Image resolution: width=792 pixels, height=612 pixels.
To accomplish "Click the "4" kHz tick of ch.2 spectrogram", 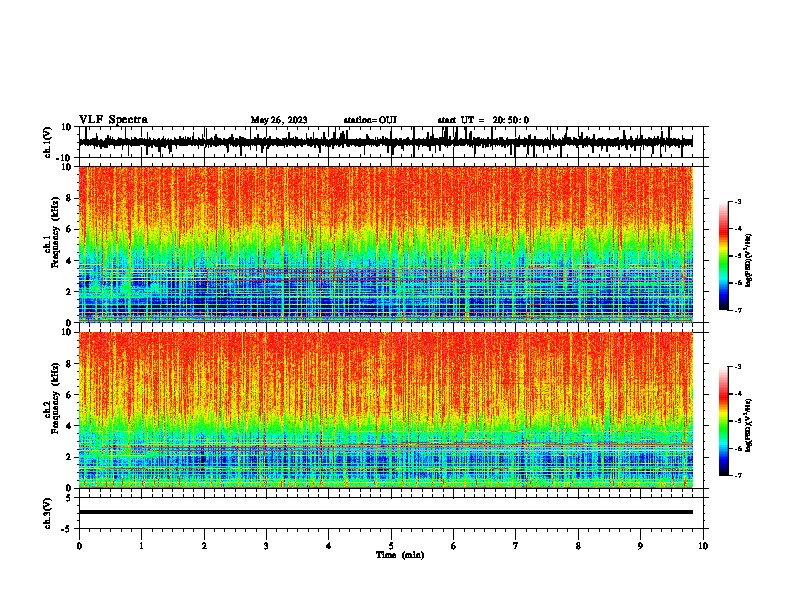I will click(x=70, y=426).
